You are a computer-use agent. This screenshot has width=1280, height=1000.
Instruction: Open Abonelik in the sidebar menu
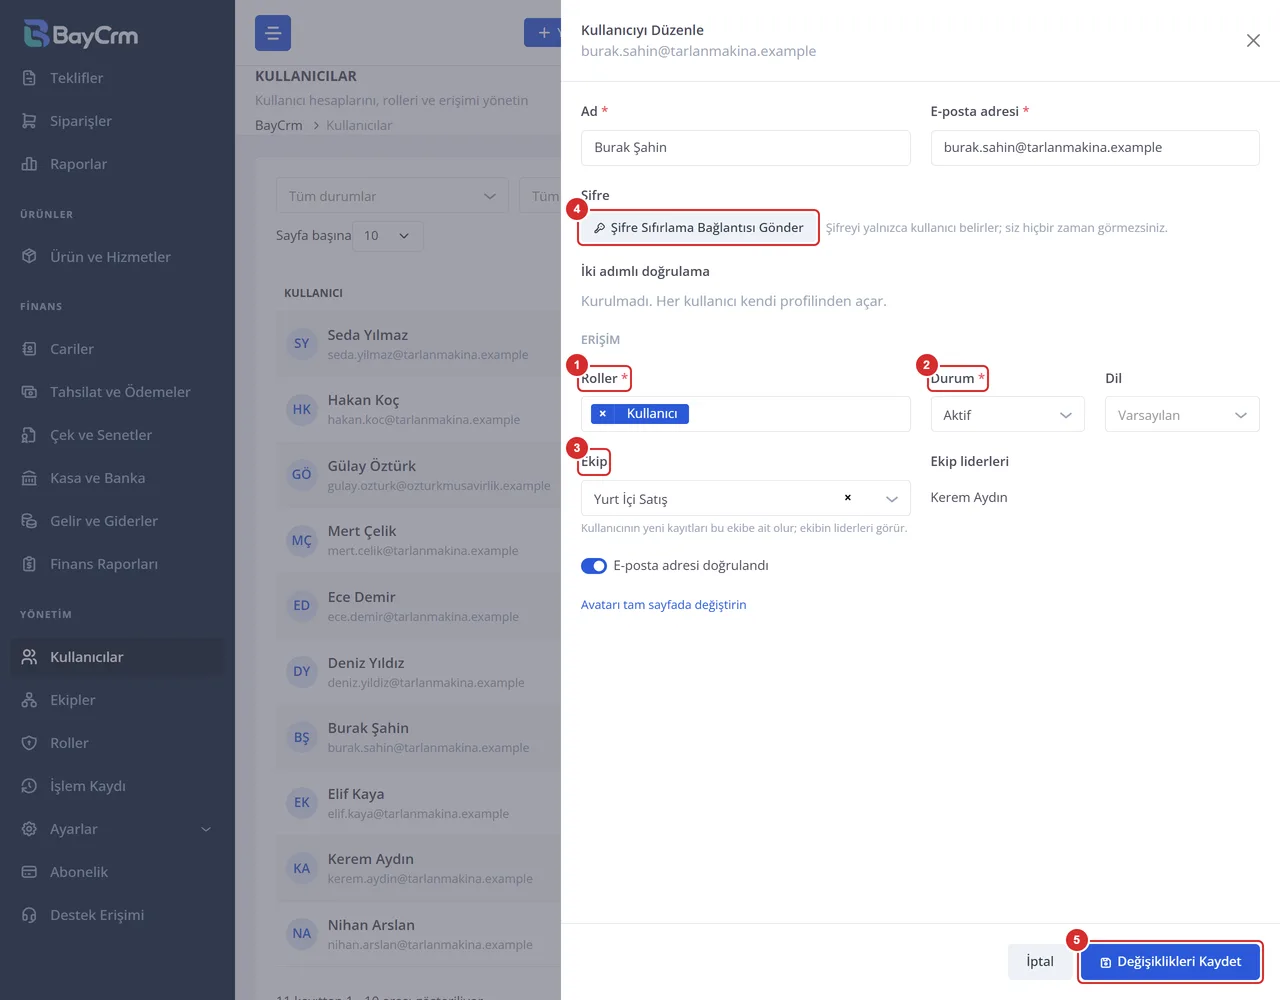pyautogui.click(x=117, y=872)
